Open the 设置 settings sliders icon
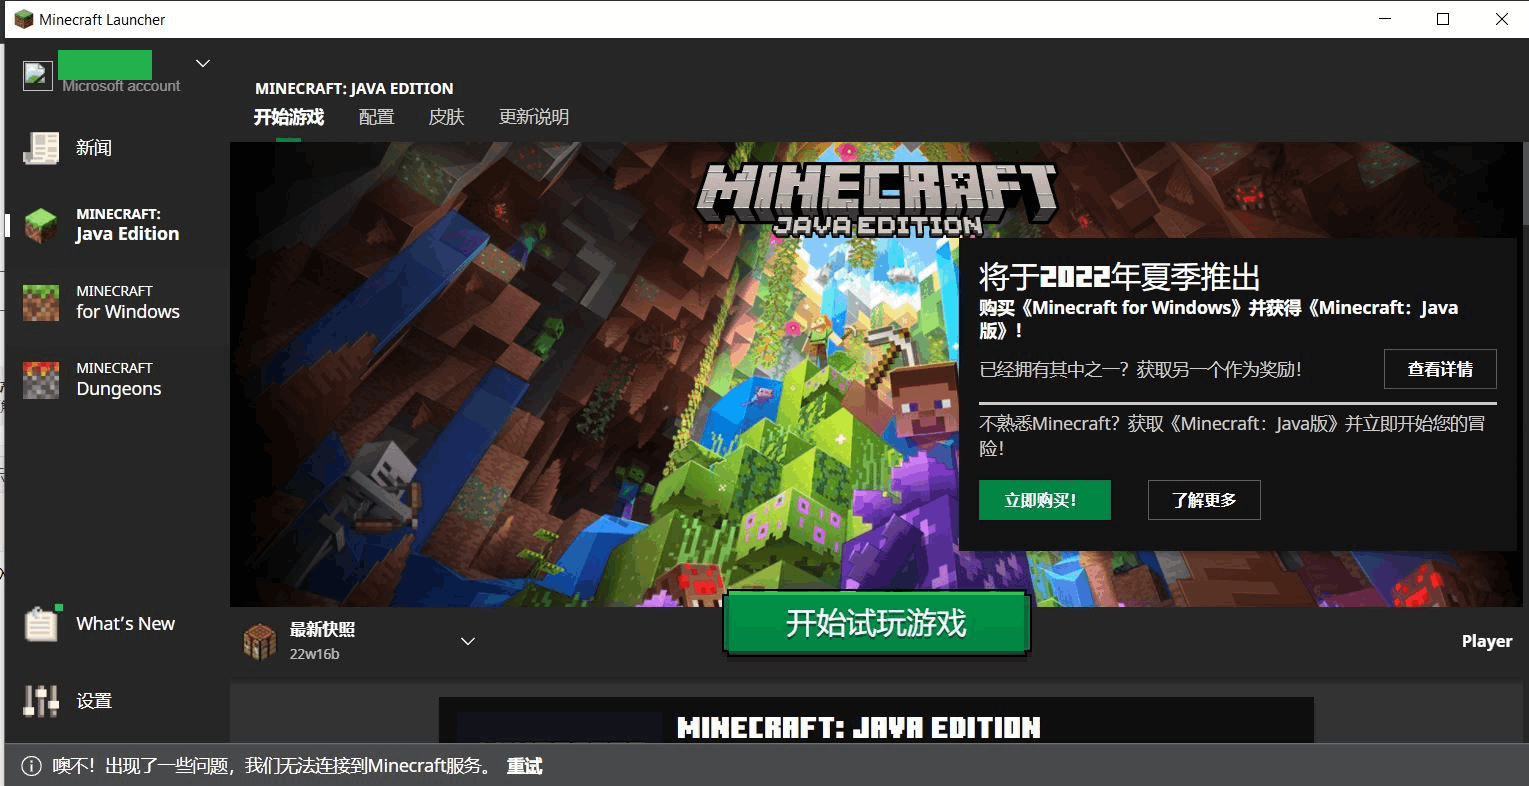1529x786 pixels. 41,701
